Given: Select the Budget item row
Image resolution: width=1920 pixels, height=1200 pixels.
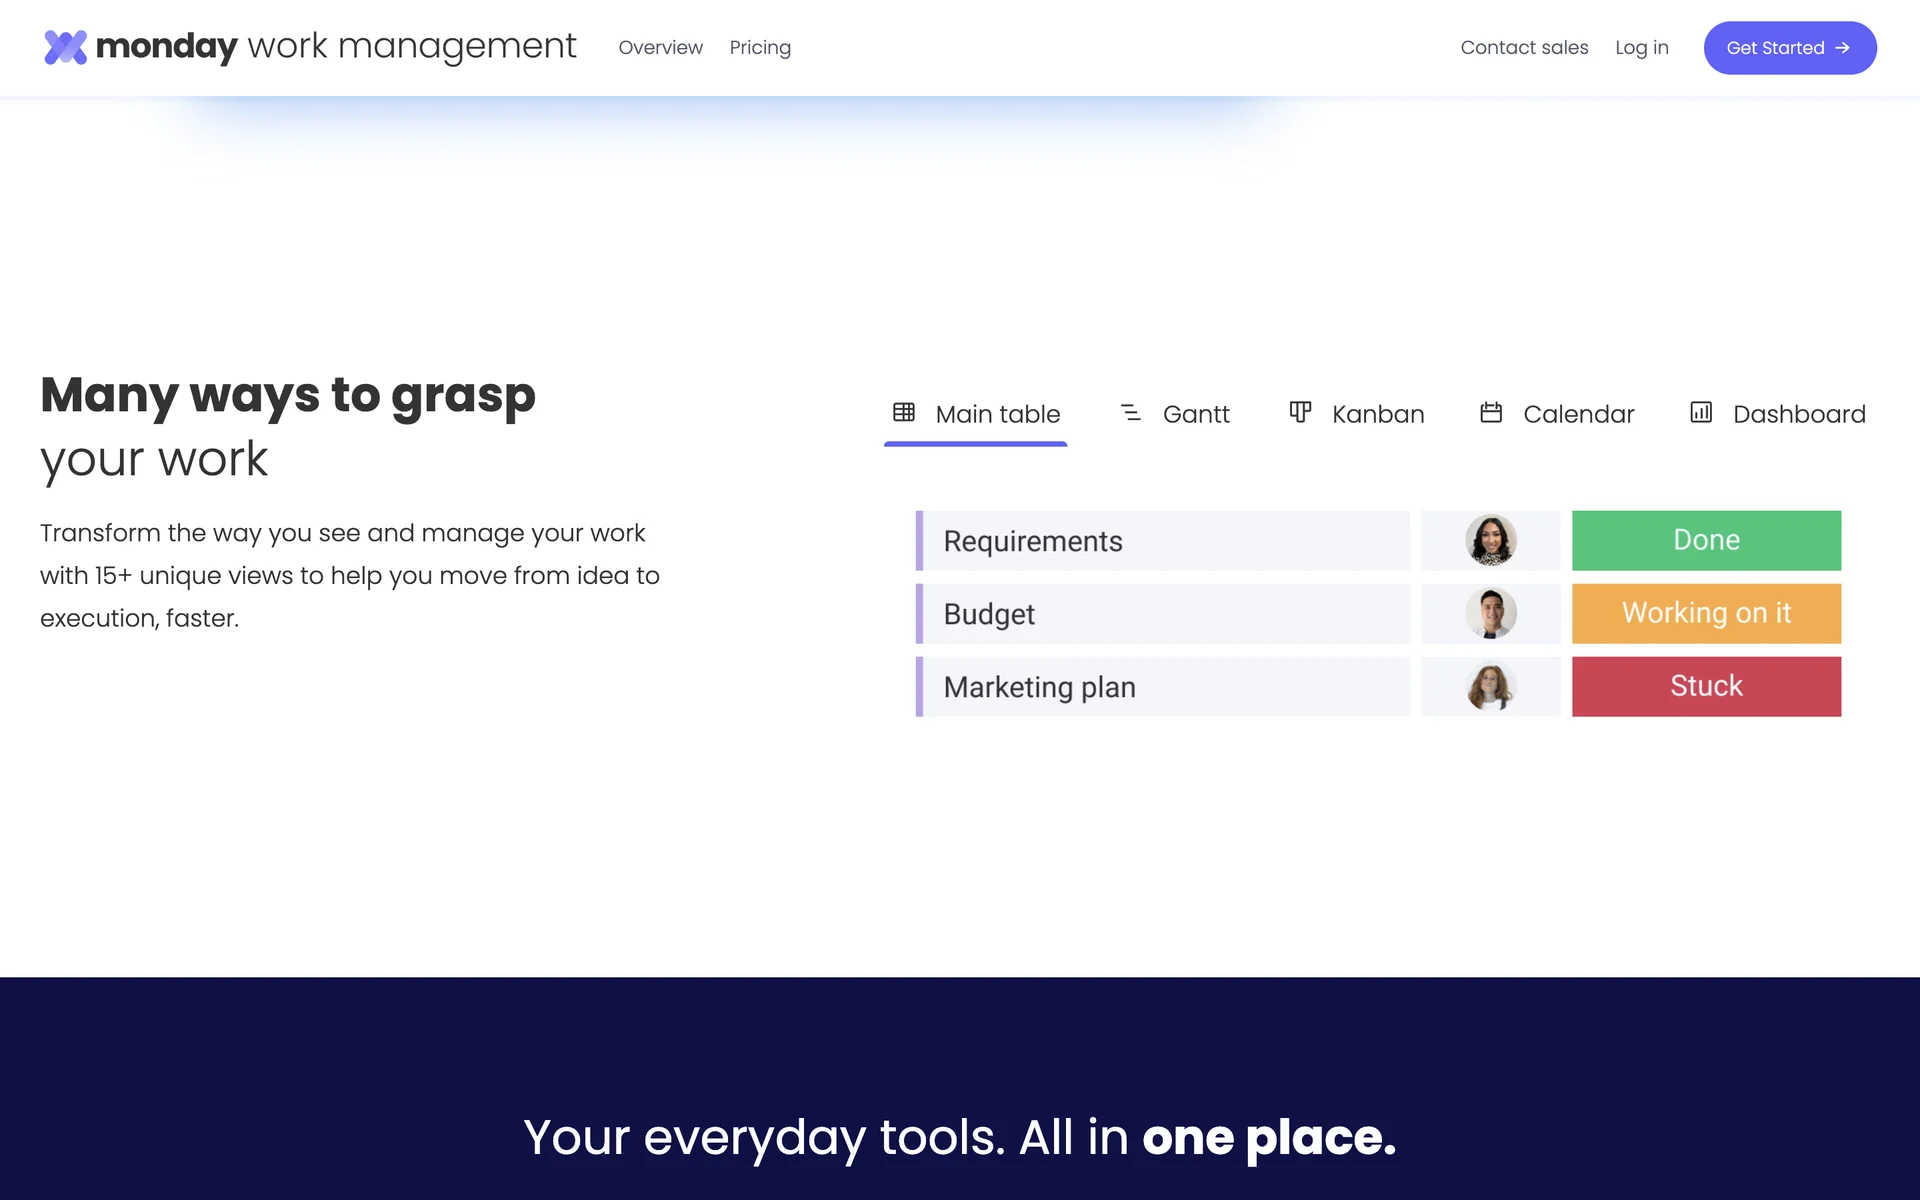Looking at the screenshot, I should [x=1165, y=614].
